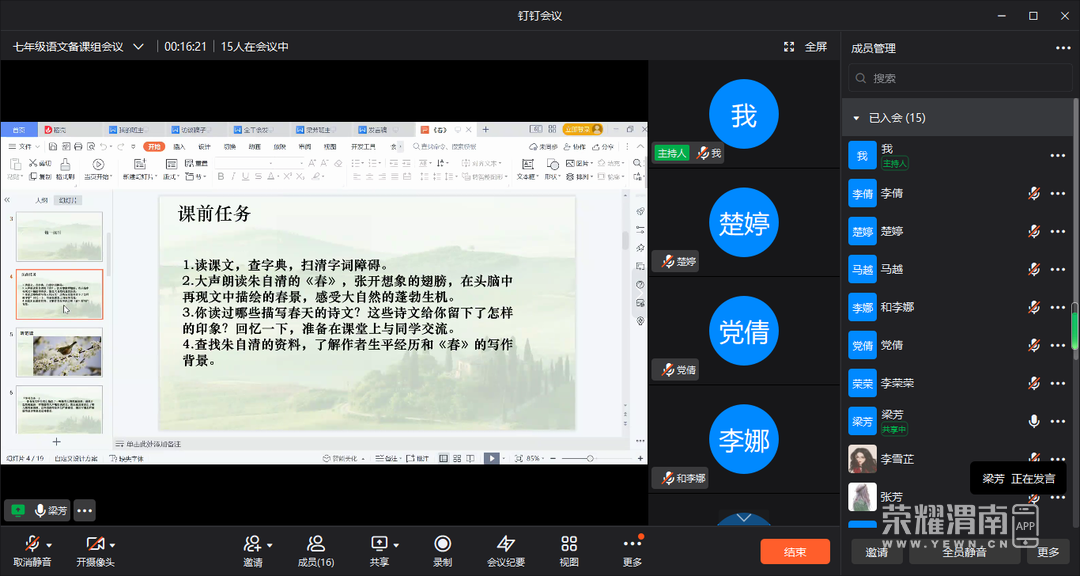Open the meeting title dropdown 七年级语文备课组会议
The height and width of the screenshot is (576, 1080).
[x=139, y=45]
